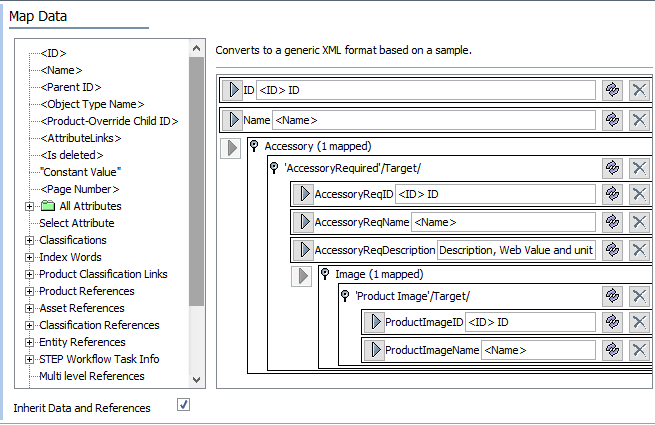The height and width of the screenshot is (425, 655).
Task: Click the arrow button beside Name mapping row
Action: (232, 120)
